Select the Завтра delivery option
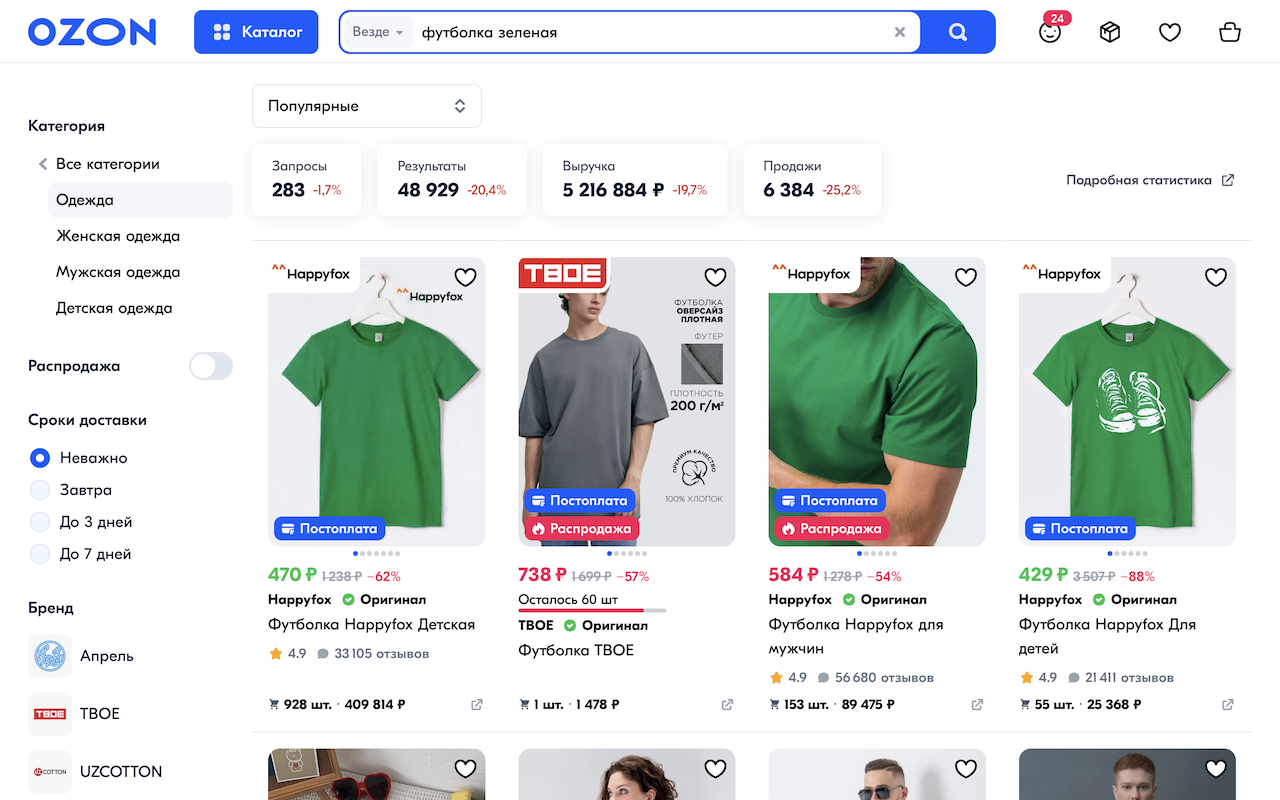The width and height of the screenshot is (1280, 800). click(x=40, y=490)
